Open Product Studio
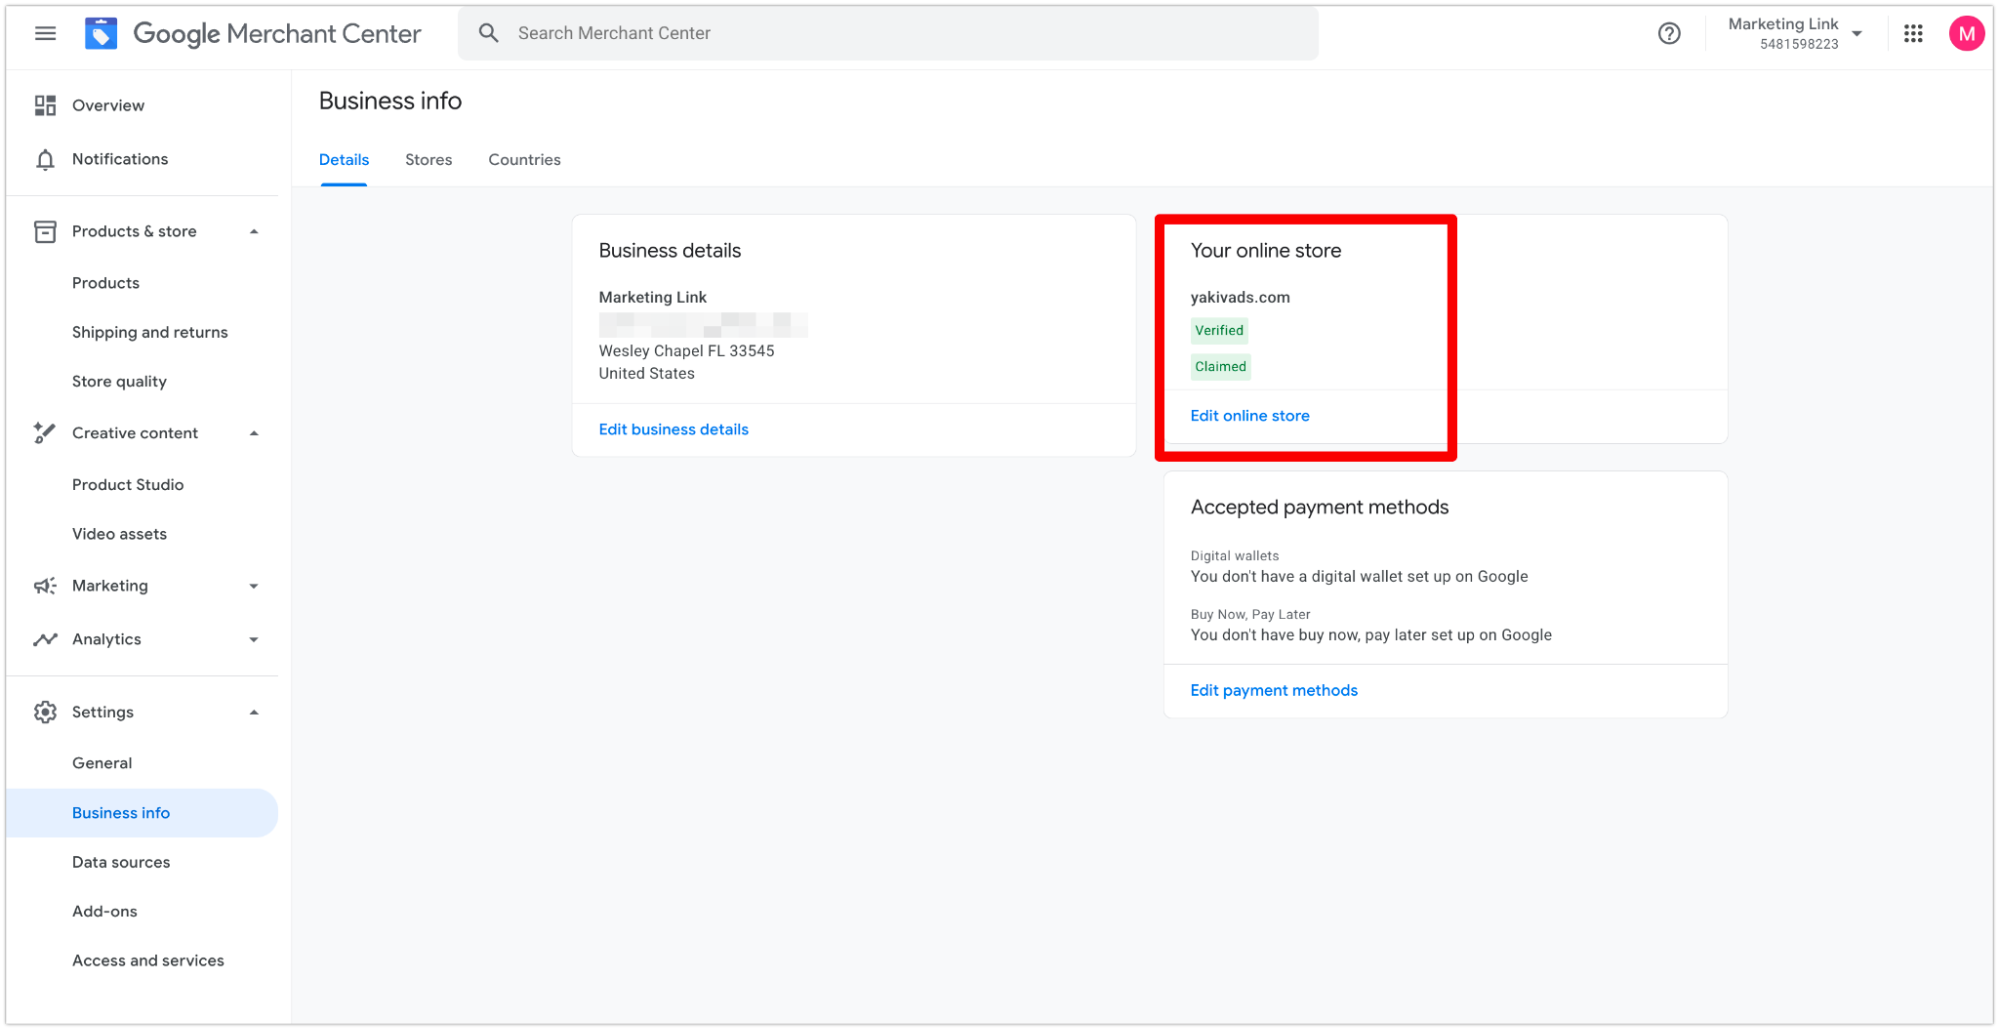 coord(128,484)
